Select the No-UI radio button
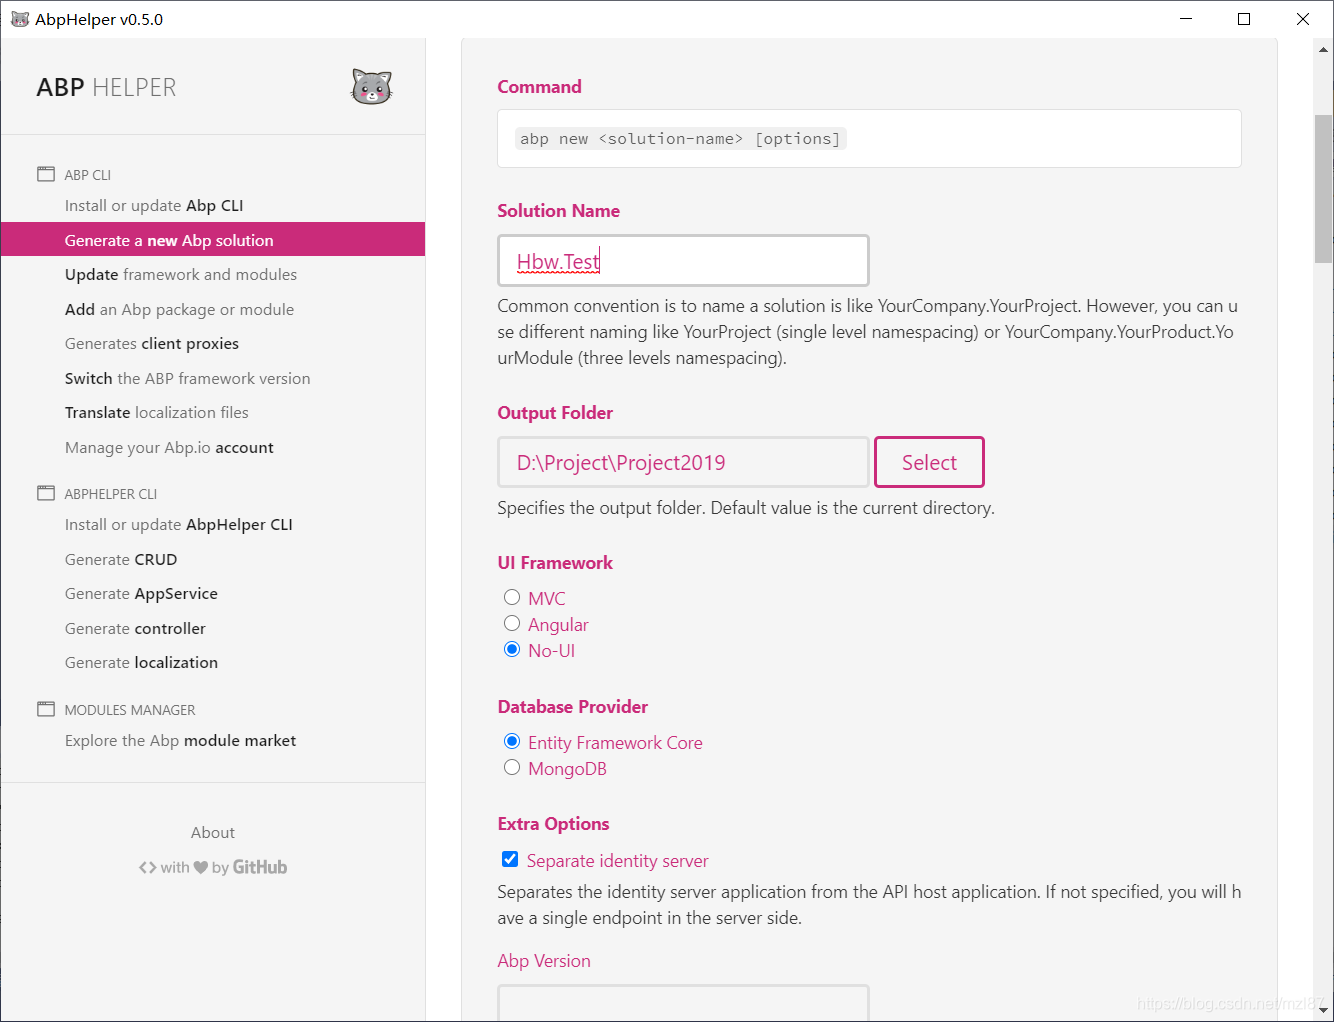 [512, 649]
